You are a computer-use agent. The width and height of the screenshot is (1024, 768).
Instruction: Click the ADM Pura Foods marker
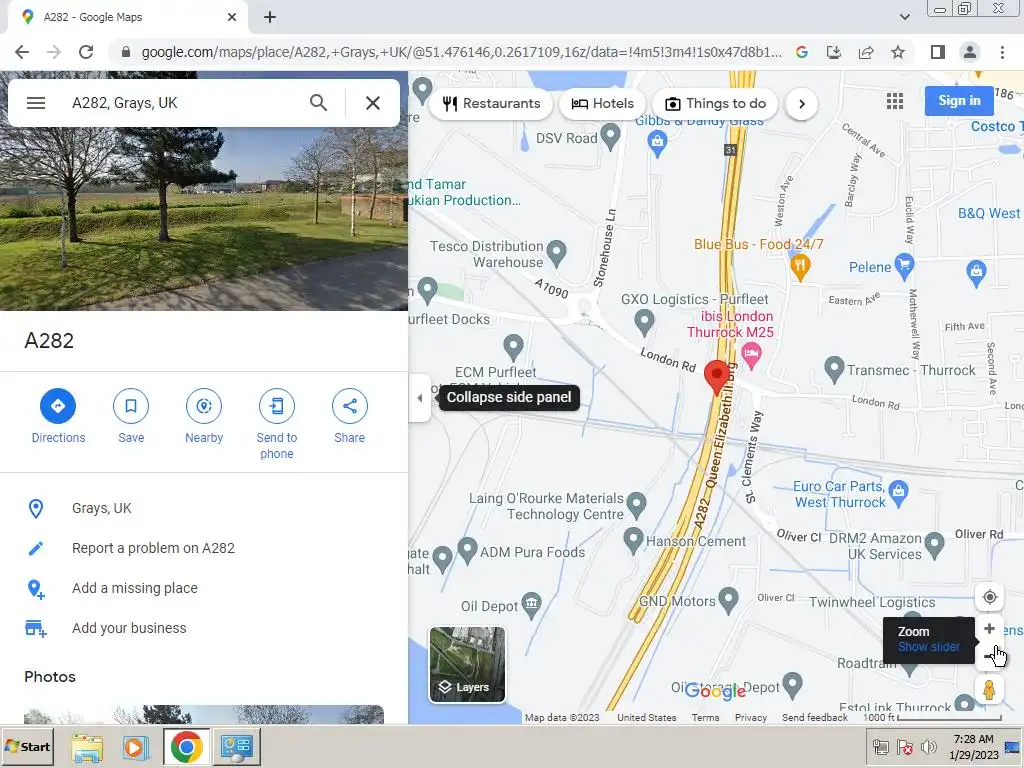coord(467,550)
